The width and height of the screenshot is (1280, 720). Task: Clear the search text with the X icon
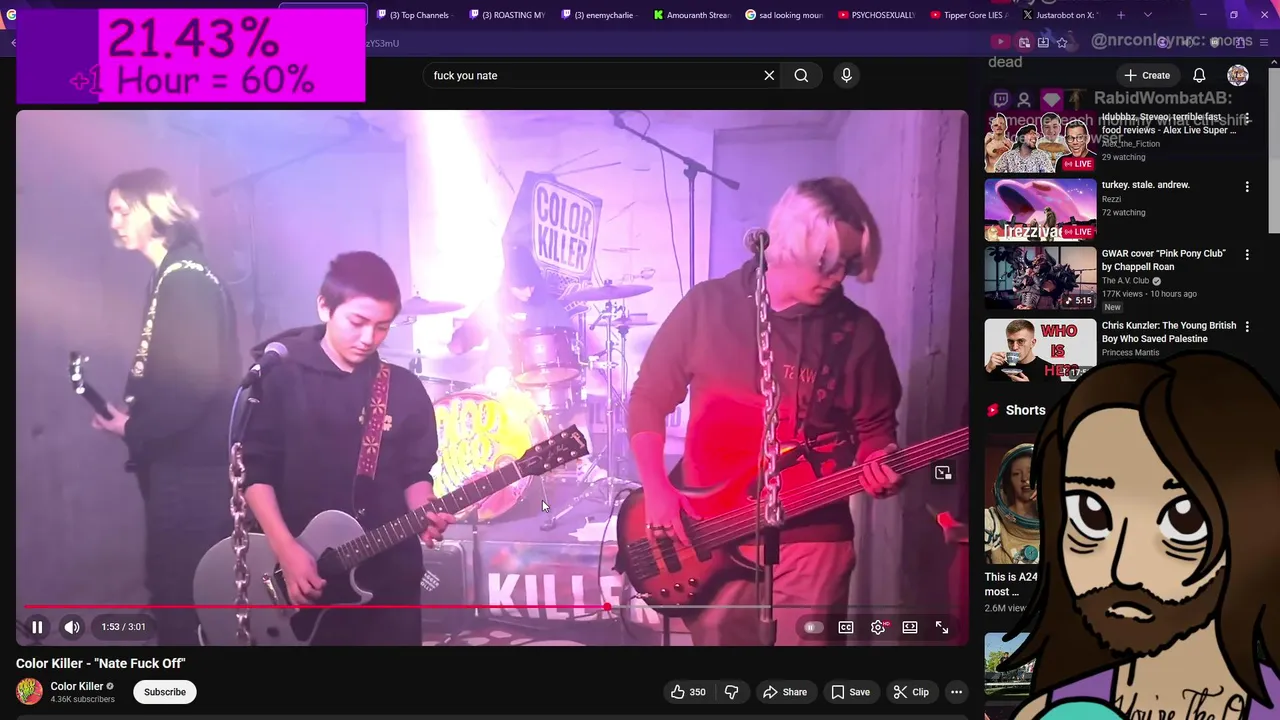(x=769, y=75)
